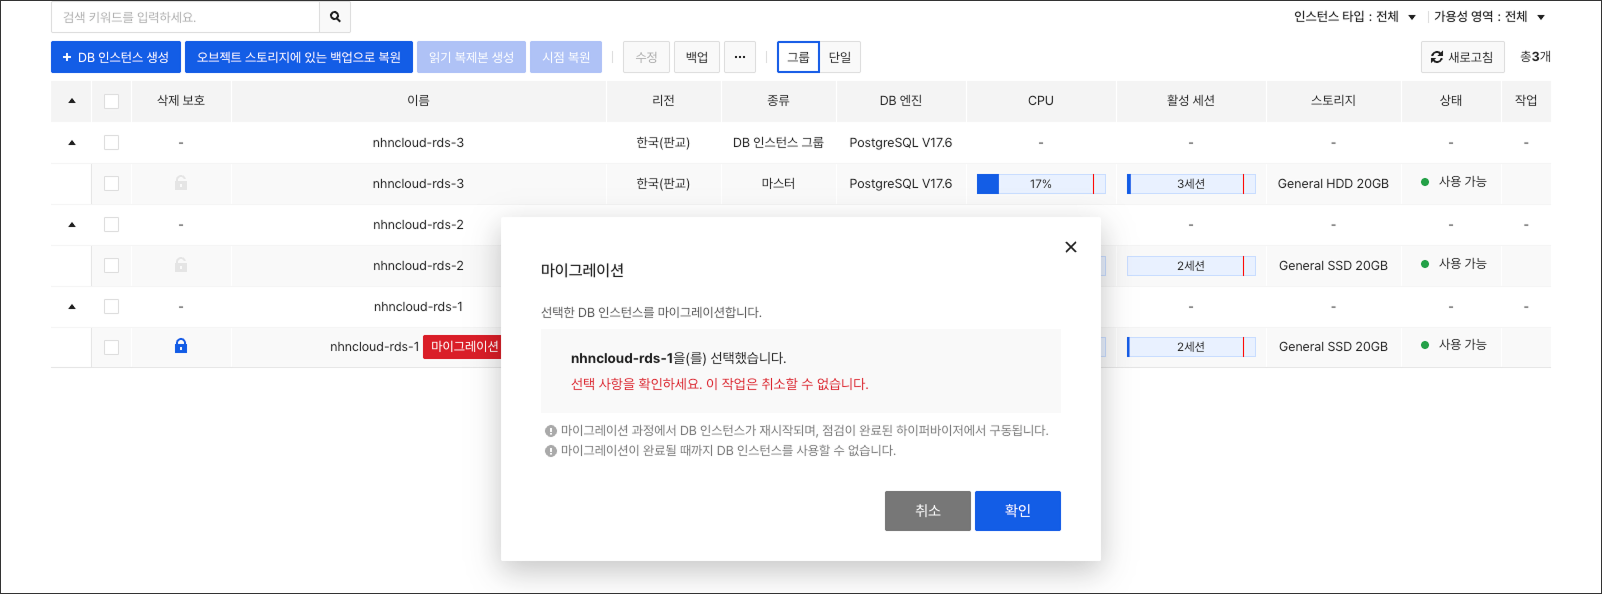Click 사용 가능 status in nhncloud-rds-1 row

point(1462,345)
